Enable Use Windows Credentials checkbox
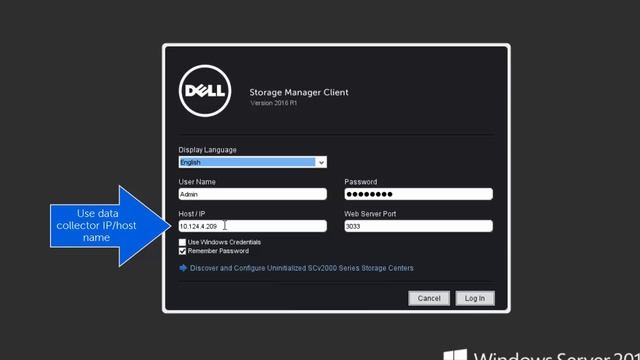This screenshot has height=360, width=640. 182,242
